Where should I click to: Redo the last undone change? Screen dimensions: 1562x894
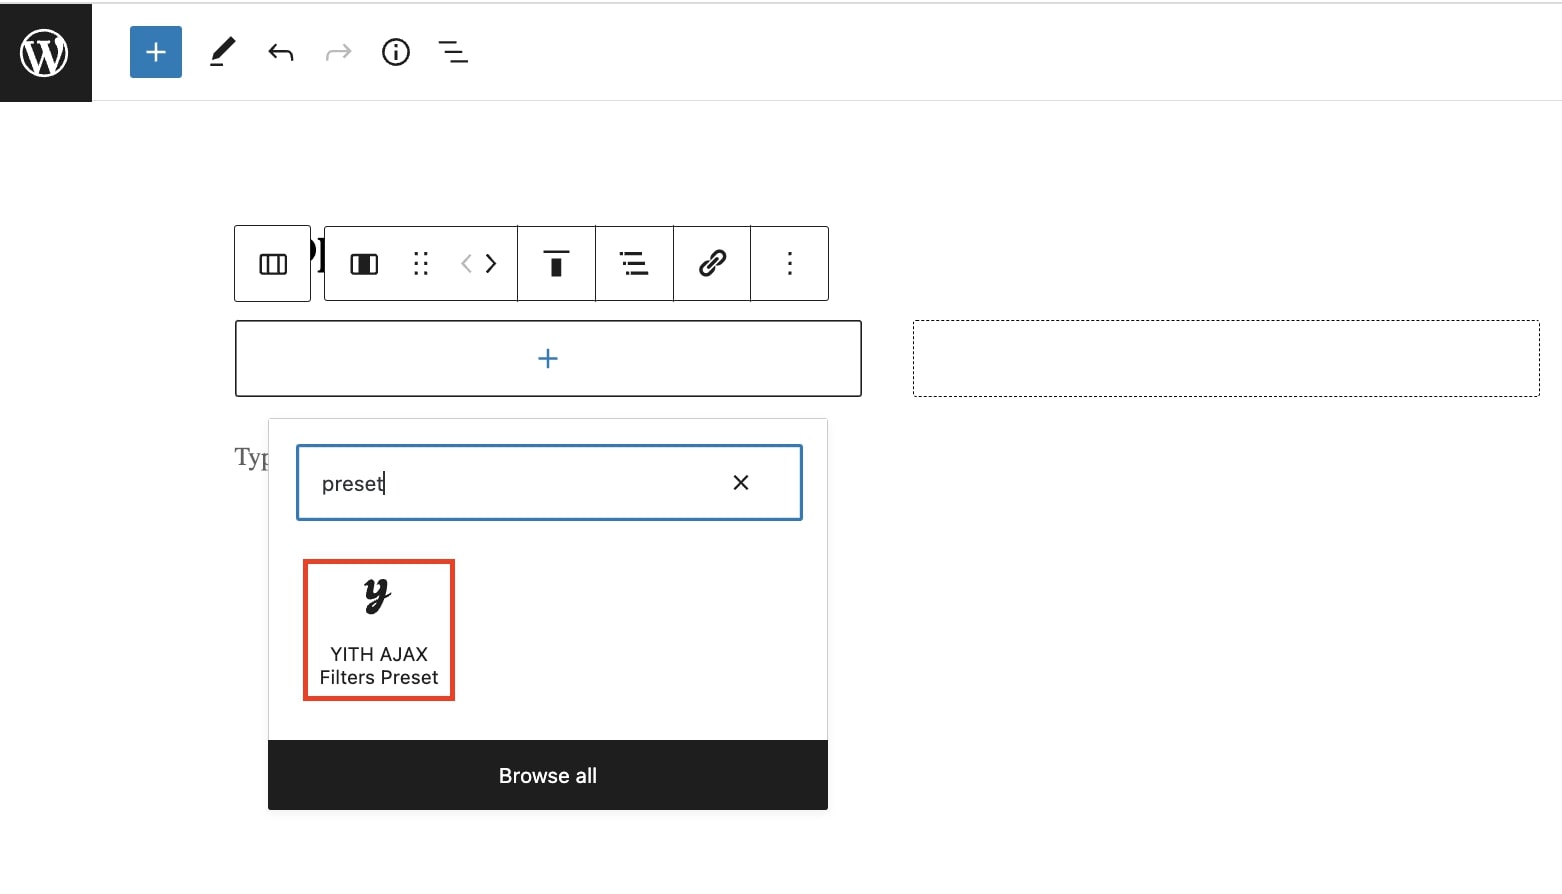click(x=339, y=52)
